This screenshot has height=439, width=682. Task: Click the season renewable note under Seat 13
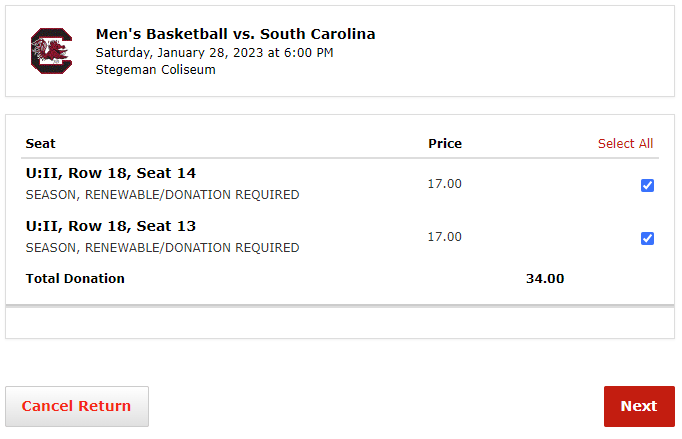point(162,248)
